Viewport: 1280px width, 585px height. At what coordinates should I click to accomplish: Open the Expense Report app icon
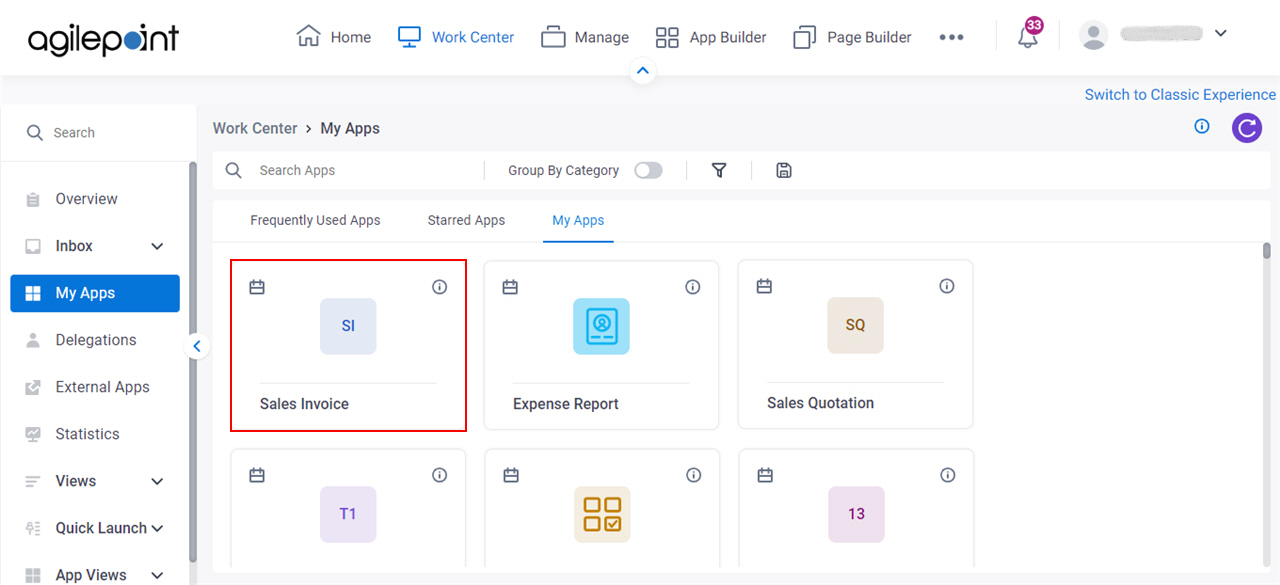[601, 326]
